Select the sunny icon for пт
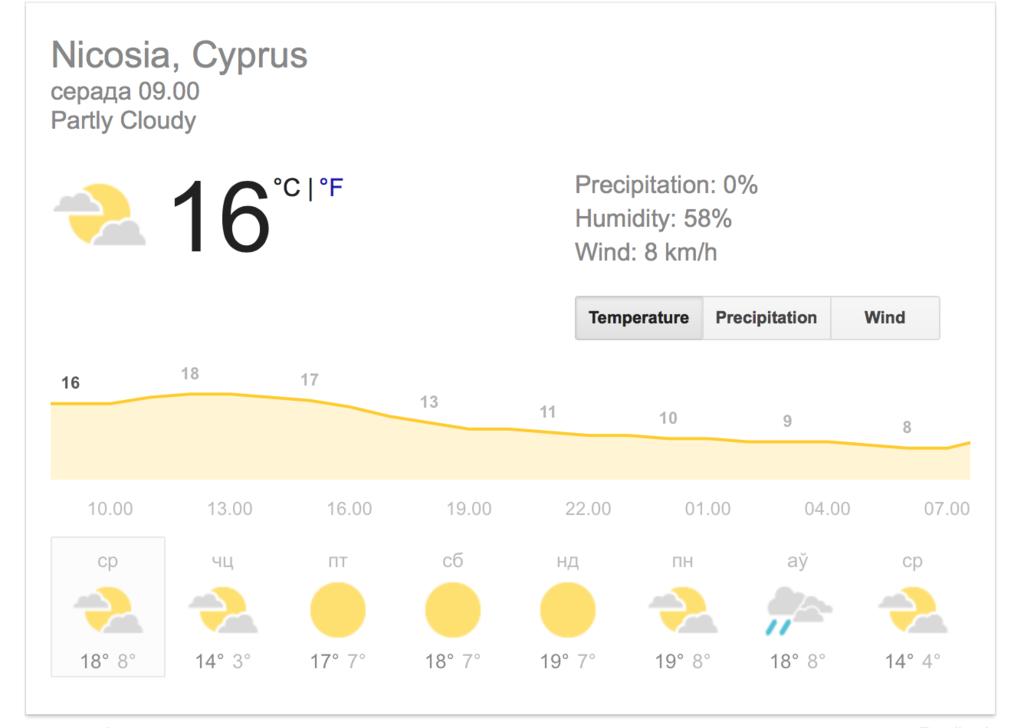The image size is (1024, 728). pyautogui.click(x=337, y=610)
